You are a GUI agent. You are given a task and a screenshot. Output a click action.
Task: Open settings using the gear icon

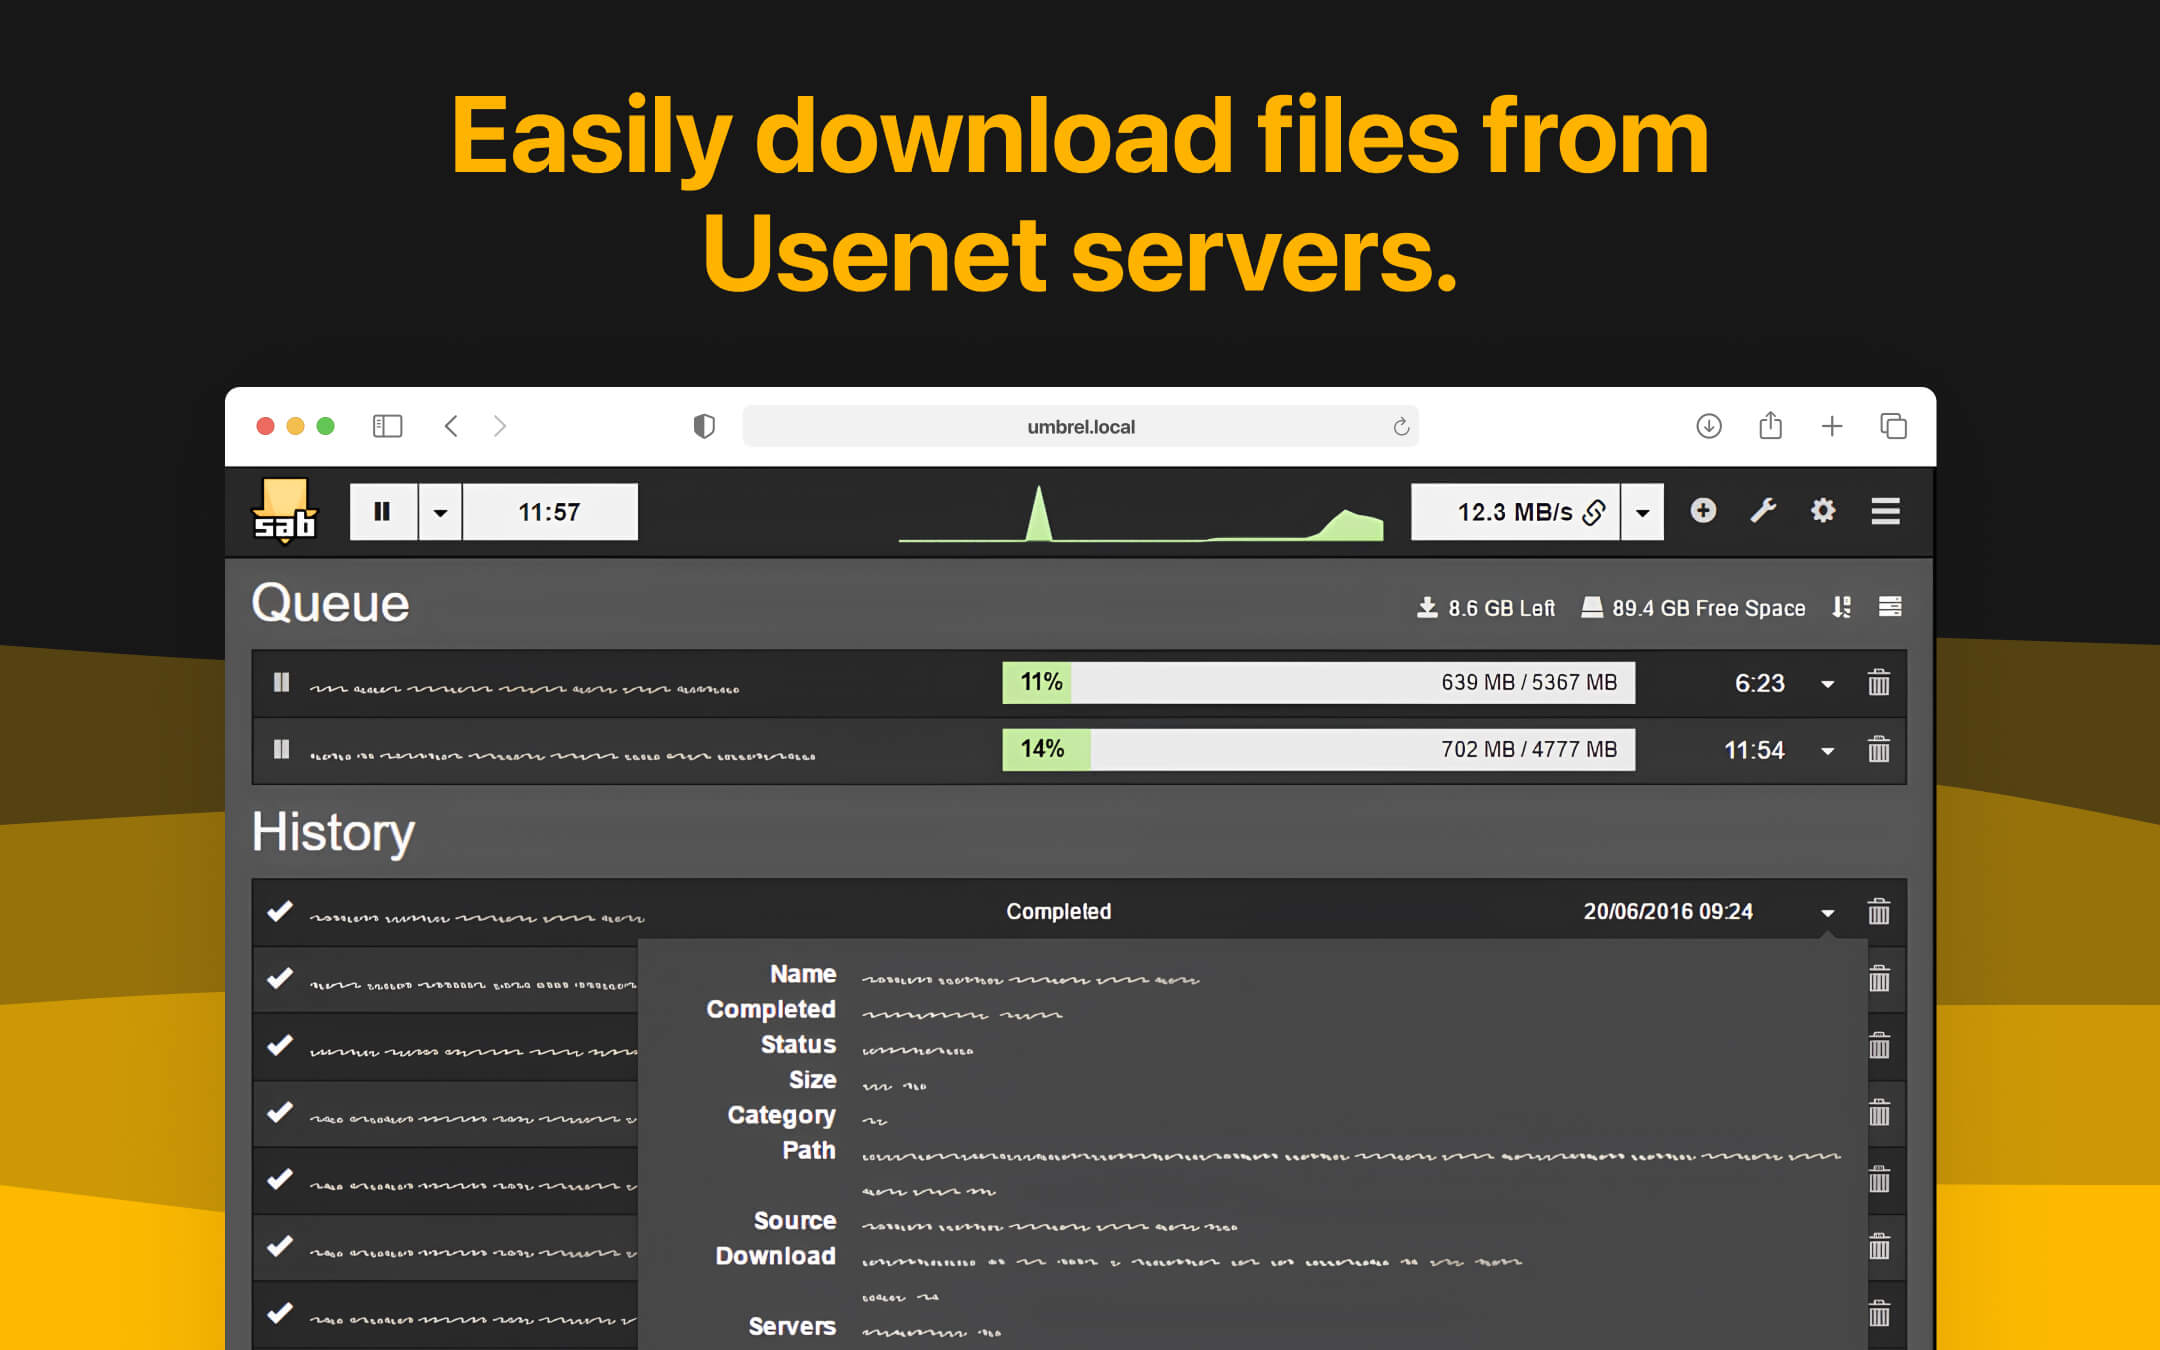pyautogui.click(x=1823, y=511)
